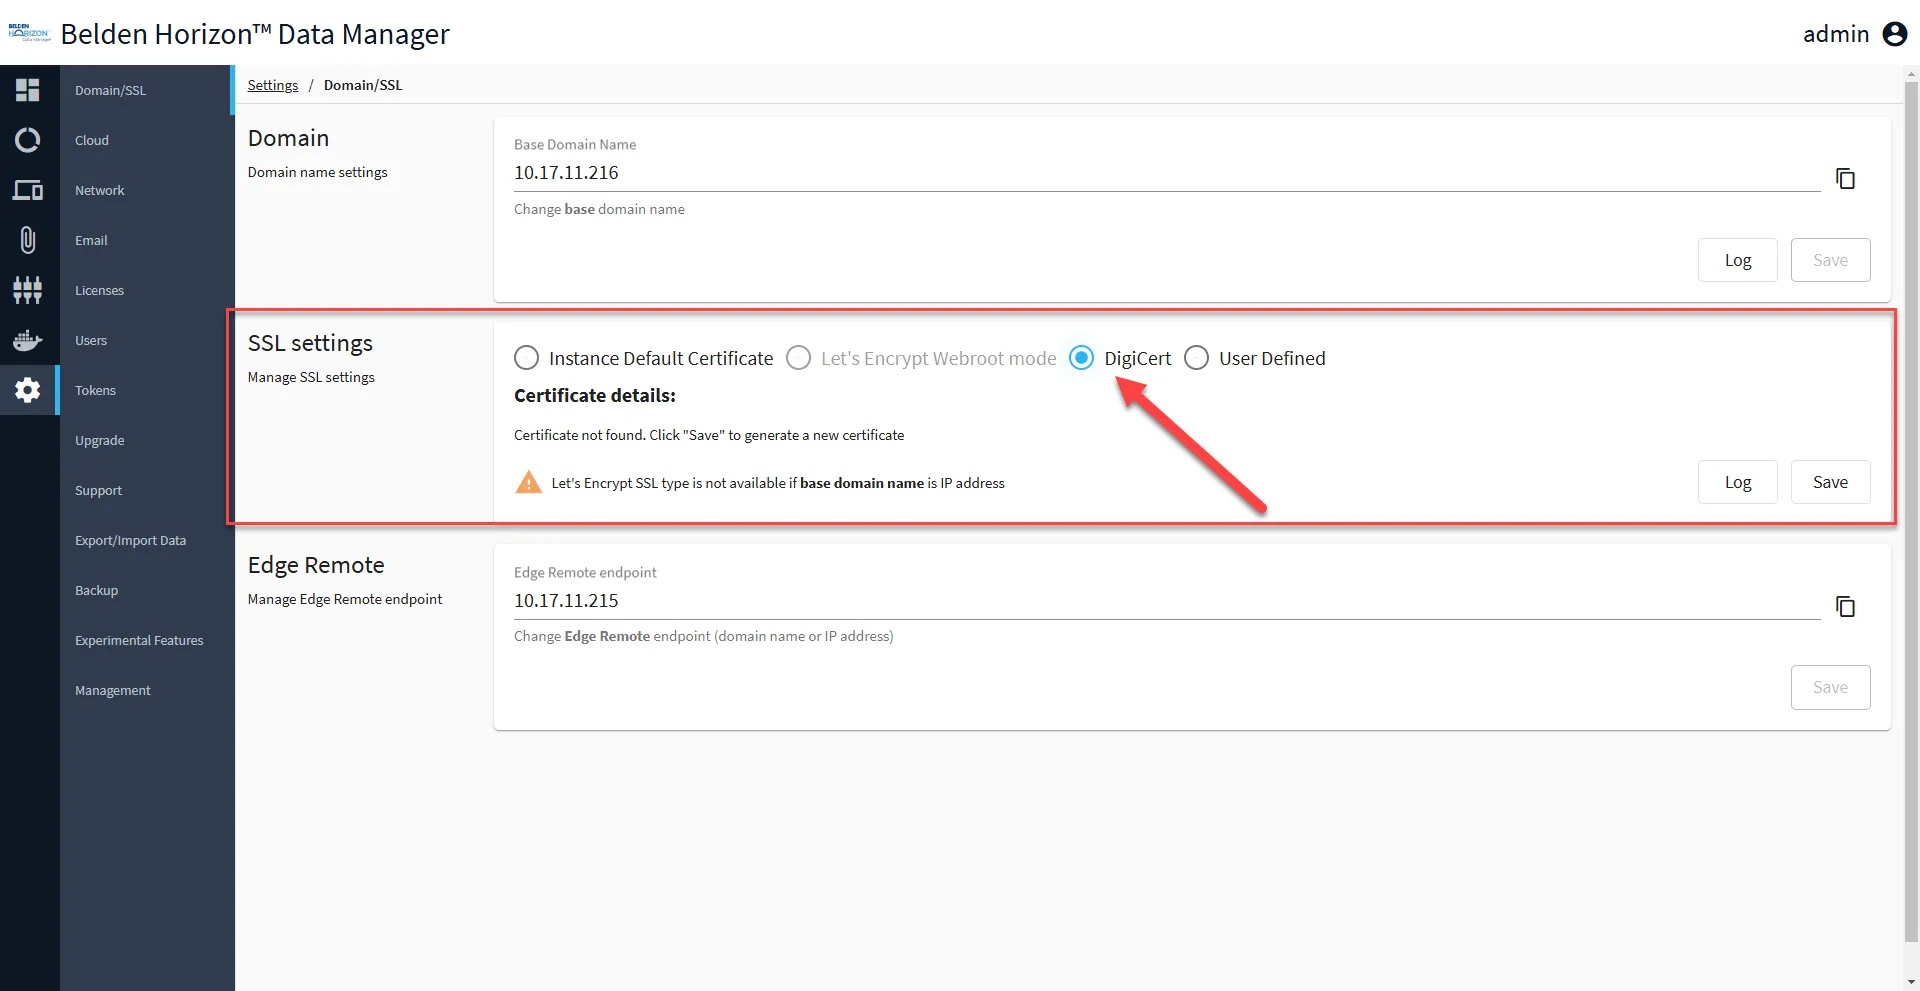Screen dimensions: 1920x991
Task: Go to Licenses in settings menu
Action: [147, 290]
